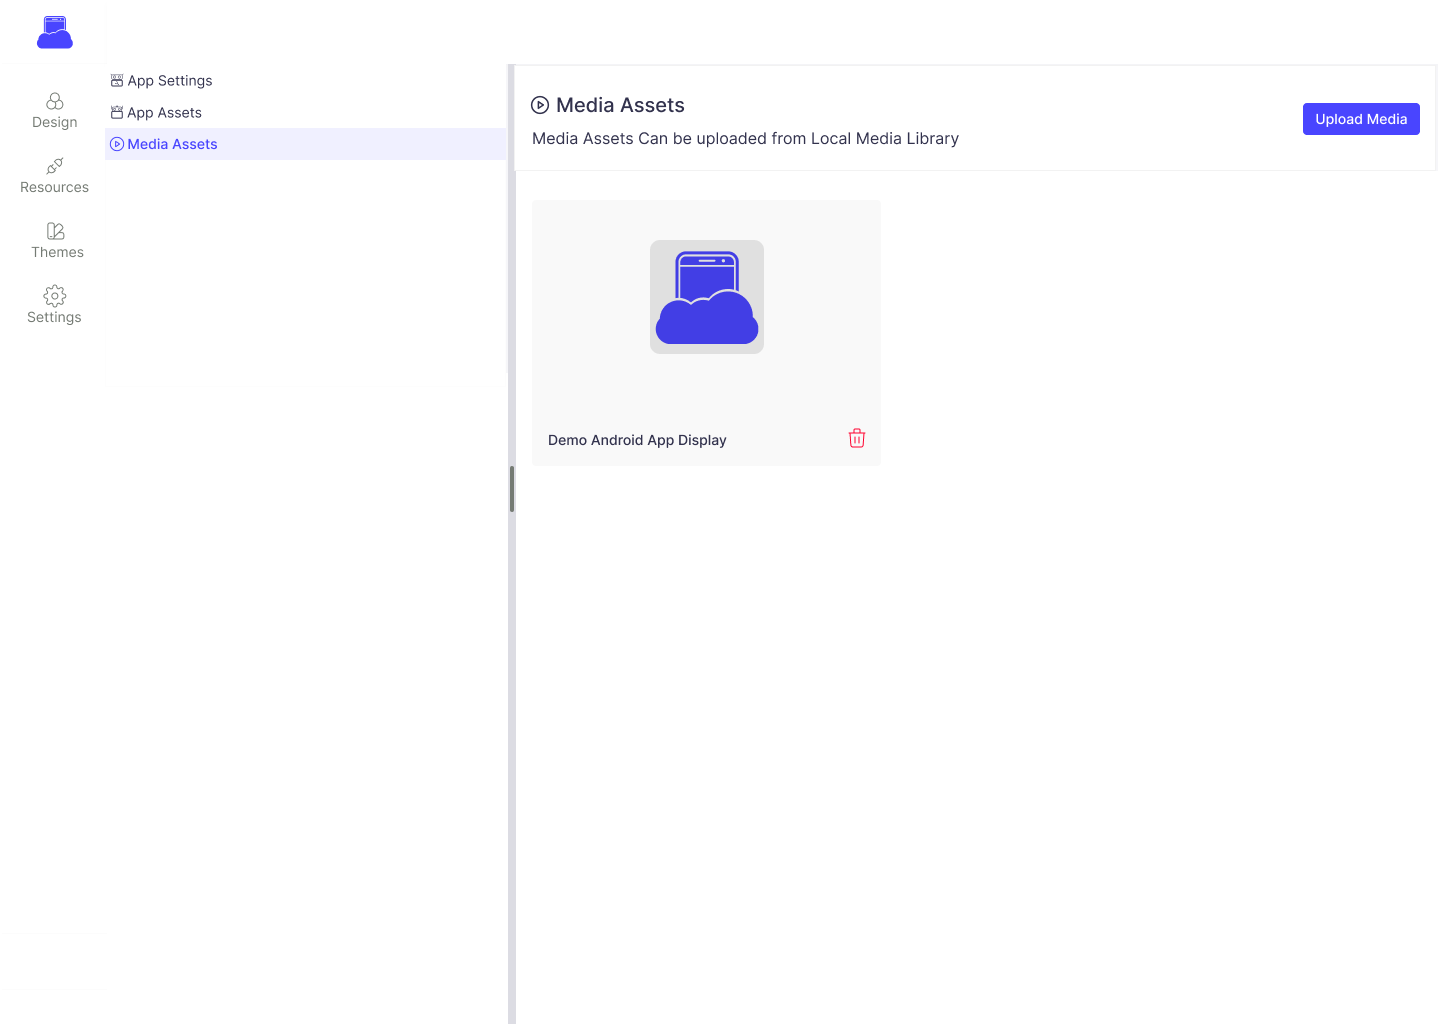Grab the panel divider drag handle
1440x1024 pixels.
(512, 489)
